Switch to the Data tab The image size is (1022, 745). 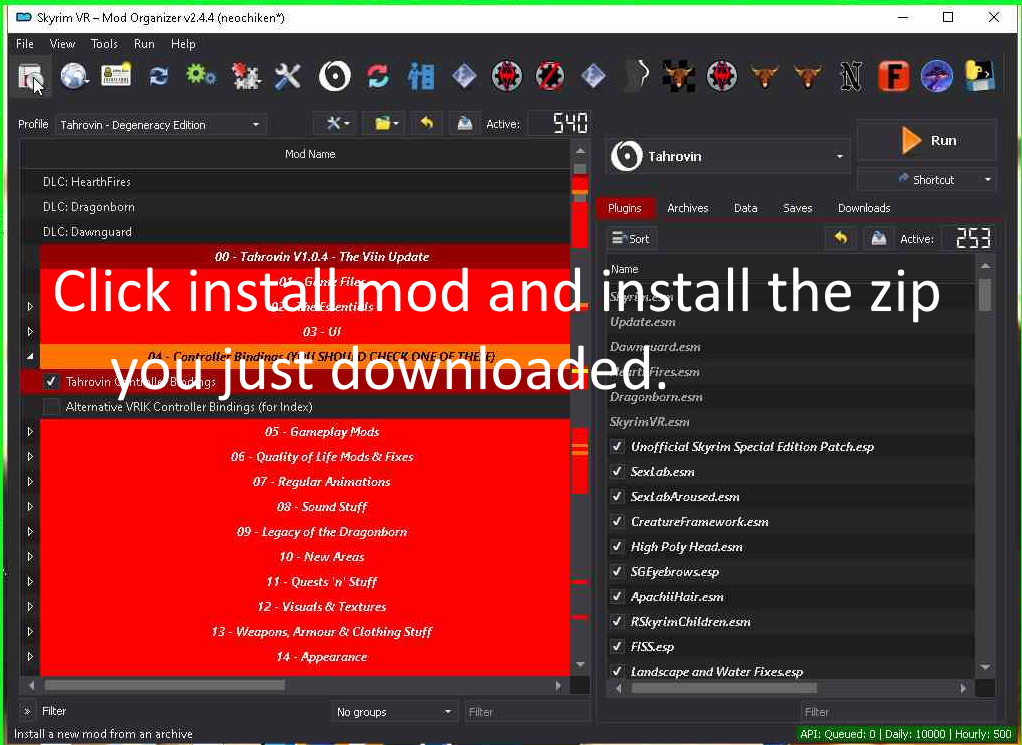pos(746,208)
